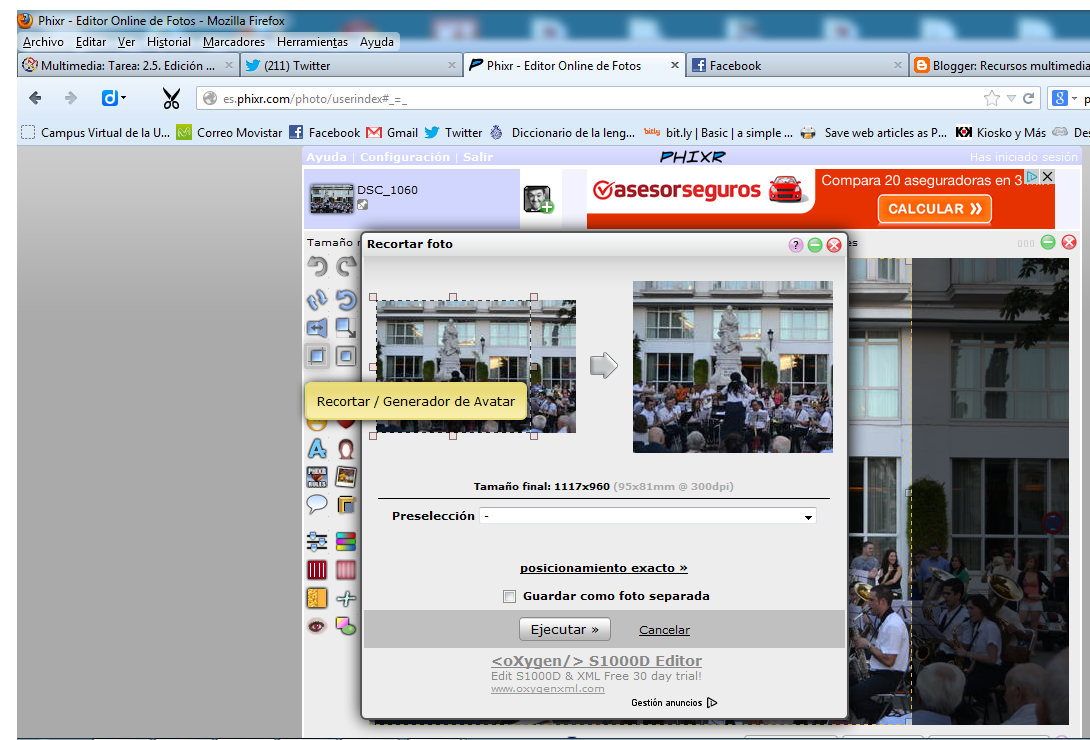1090x740 pixels.
Task: Open the Kiosko y Más bookmark
Action: tap(1000, 133)
